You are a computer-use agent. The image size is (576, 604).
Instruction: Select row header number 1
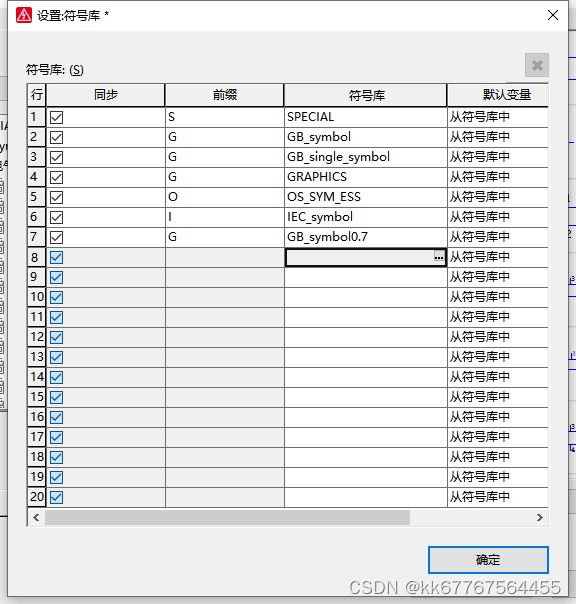(37, 117)
